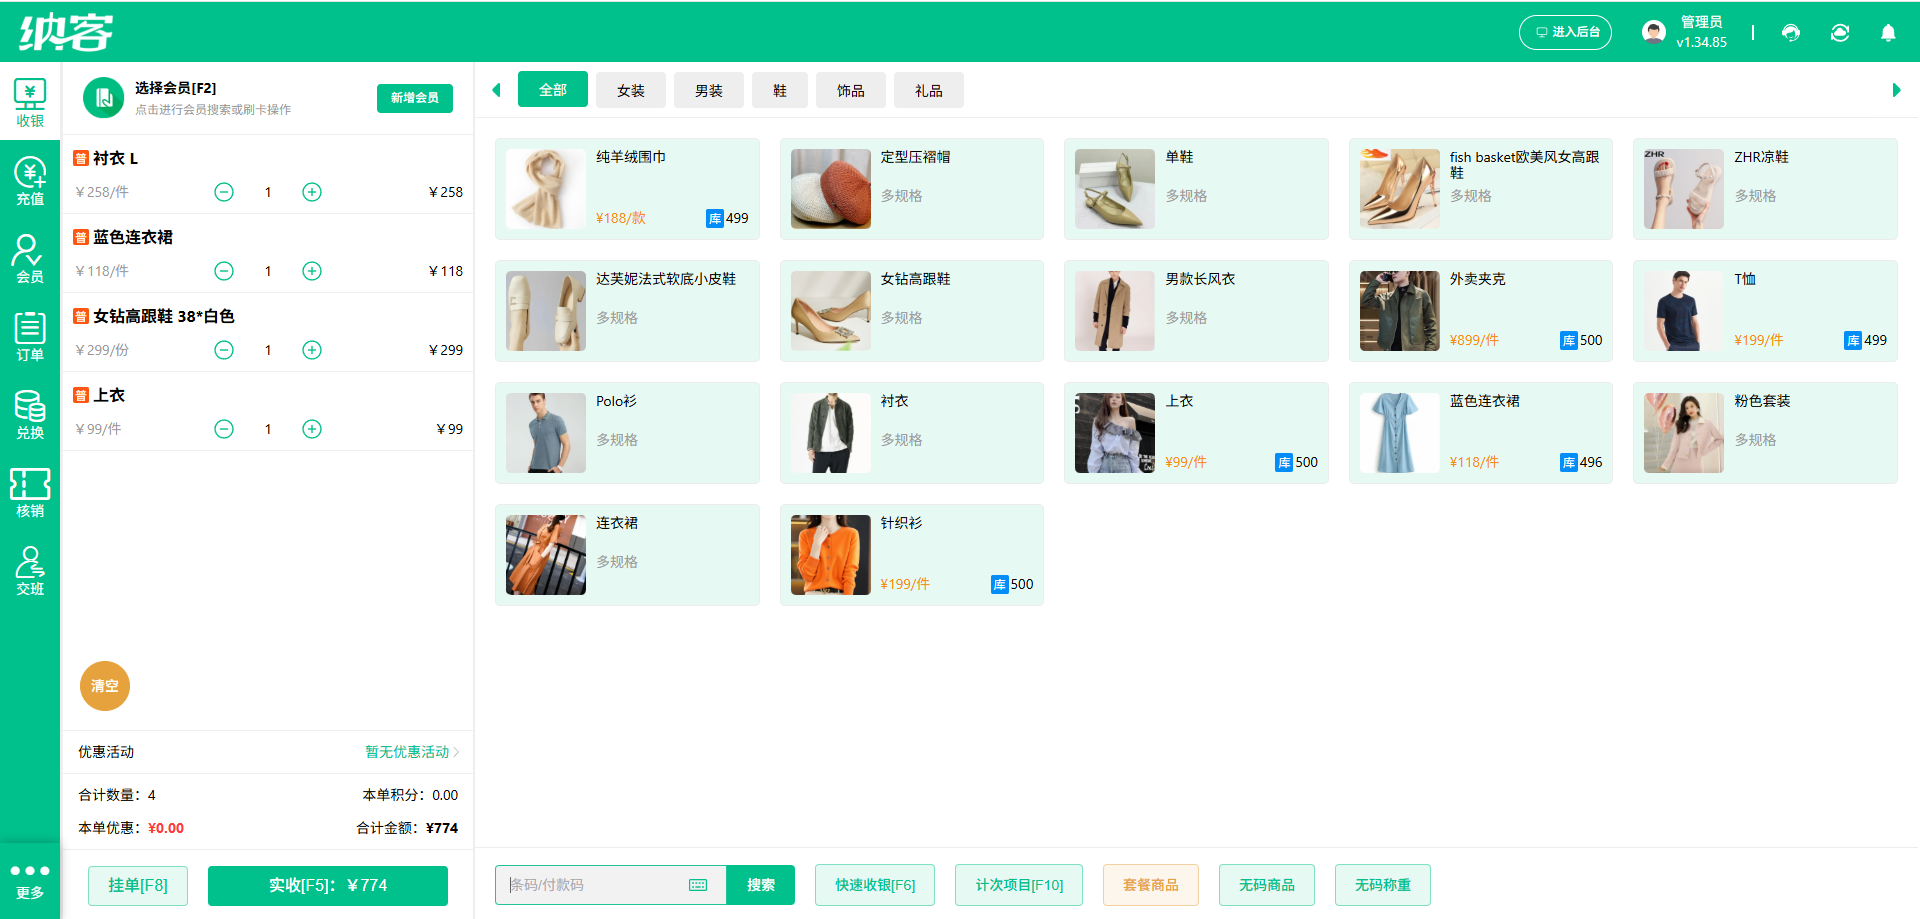Click the 搜索 search button

[x=761, y=885]
